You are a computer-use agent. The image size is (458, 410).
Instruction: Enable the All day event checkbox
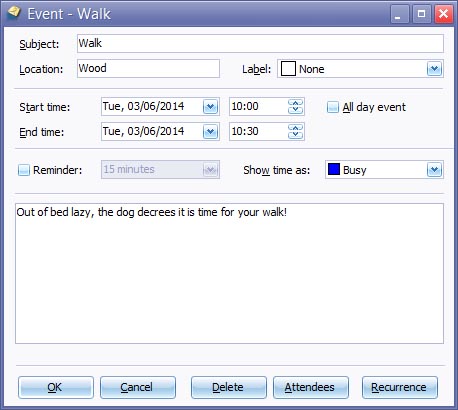tap(333, 107)
